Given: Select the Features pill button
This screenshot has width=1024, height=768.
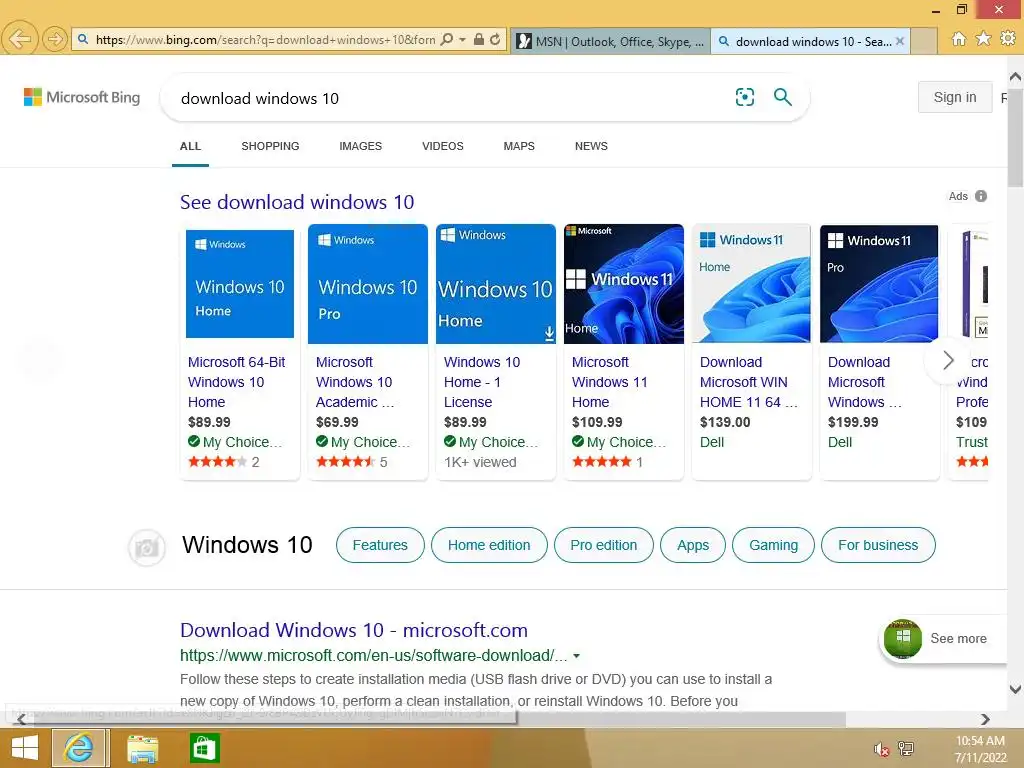Looking at the screenshot, I should coord(380,545).
